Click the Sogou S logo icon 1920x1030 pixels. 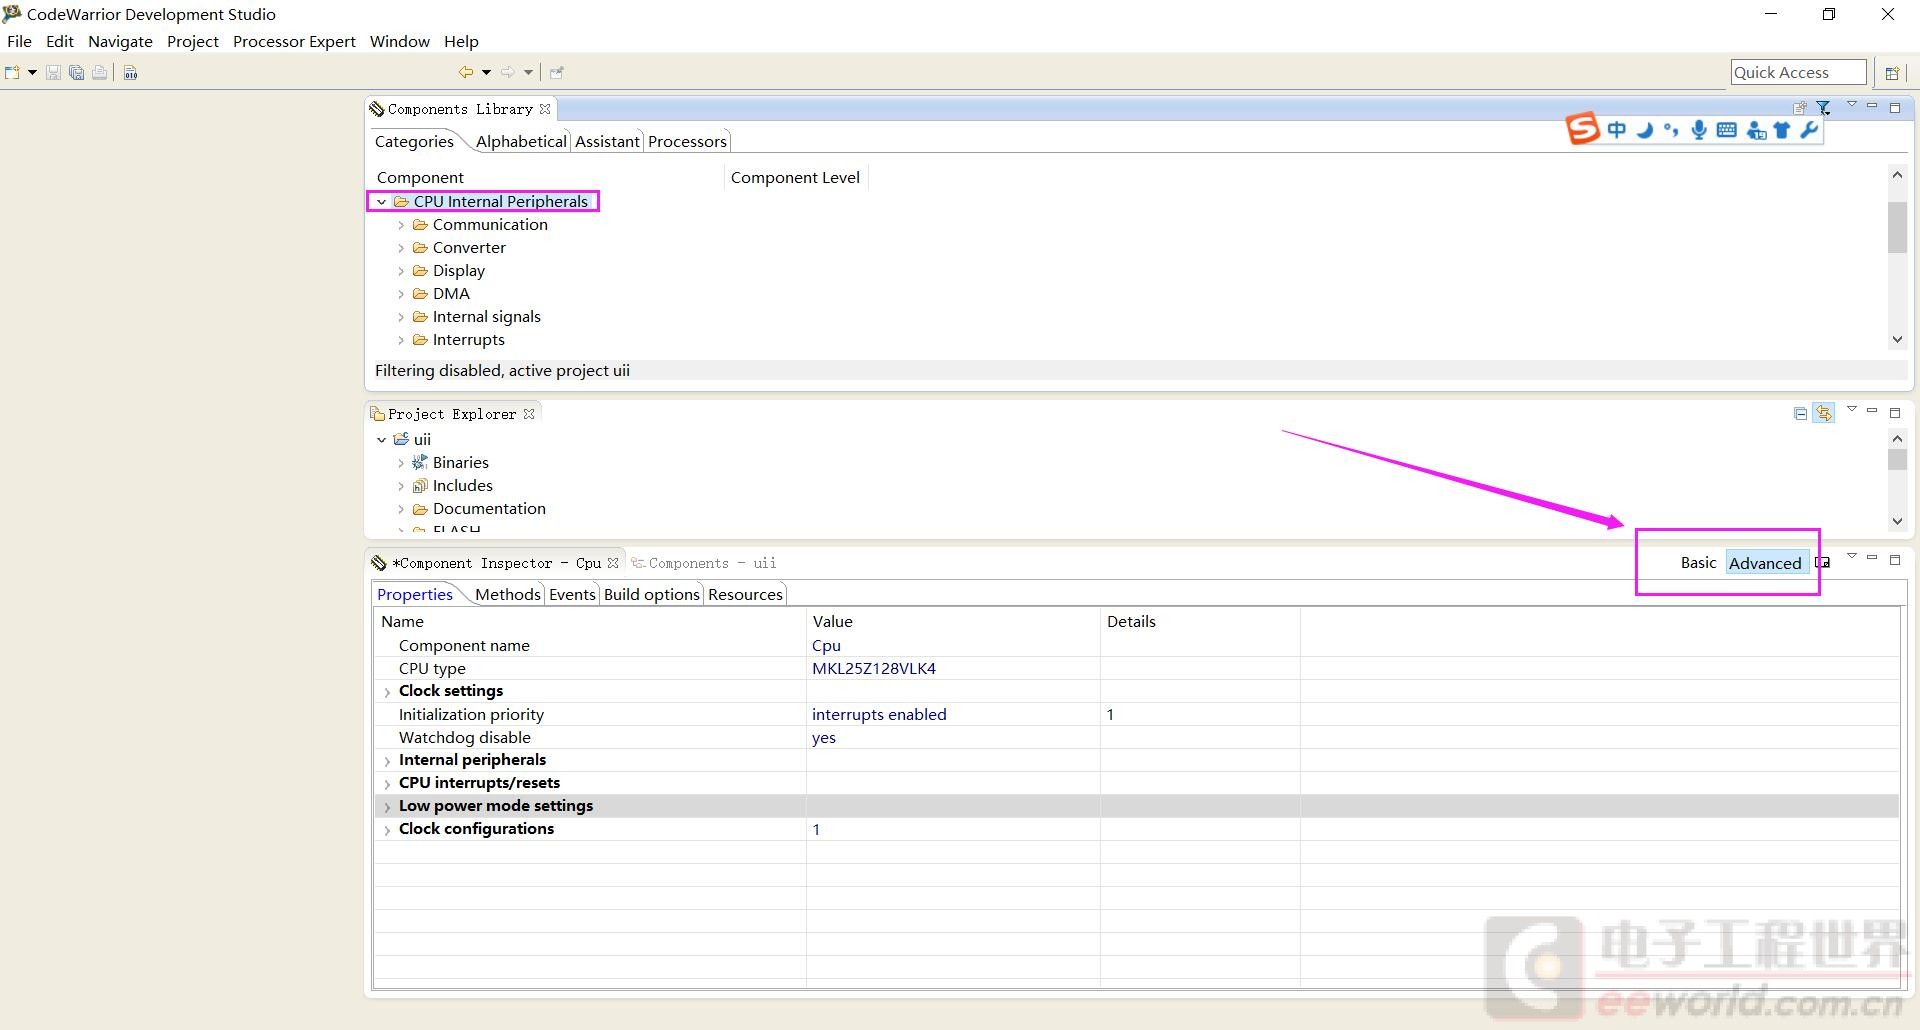(x=1583, y=129)
